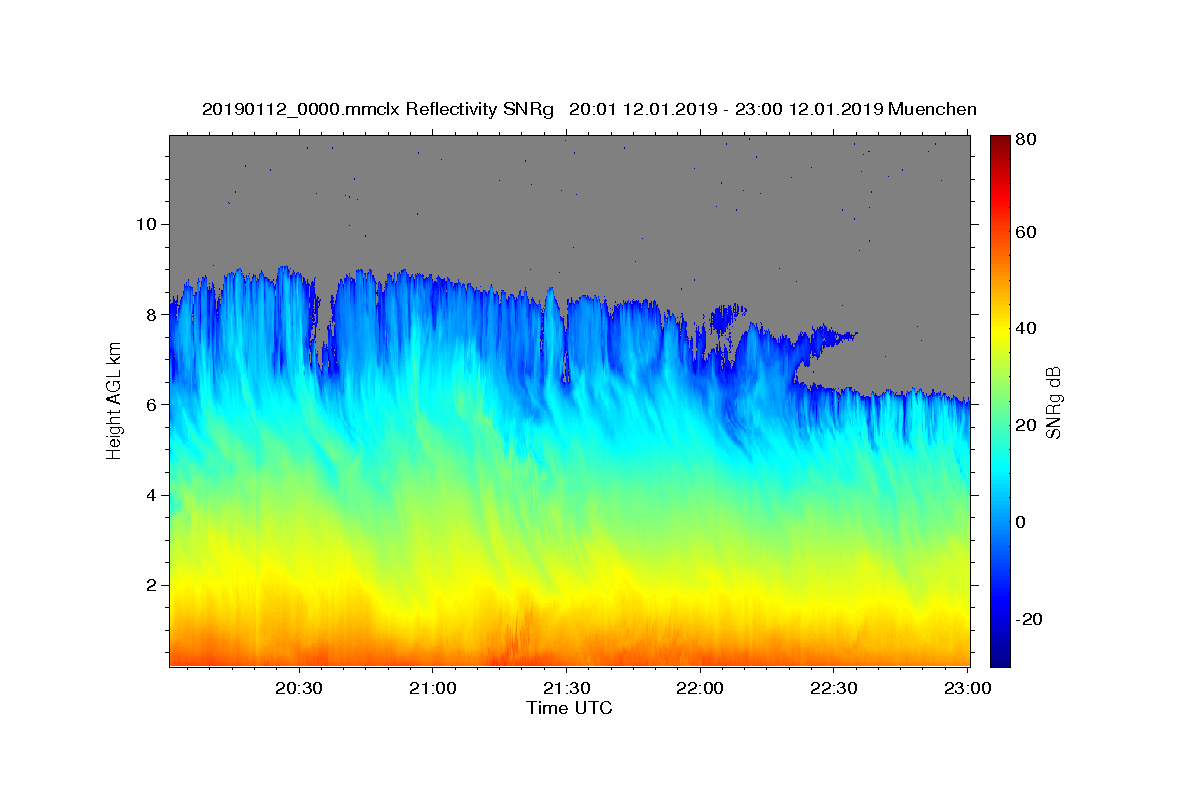Click the height tick label 2

(x=151, y=585)
